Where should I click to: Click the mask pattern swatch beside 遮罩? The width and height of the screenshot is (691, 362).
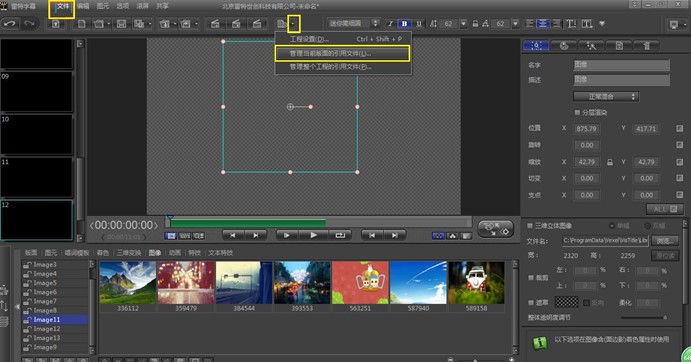point(566,302)
